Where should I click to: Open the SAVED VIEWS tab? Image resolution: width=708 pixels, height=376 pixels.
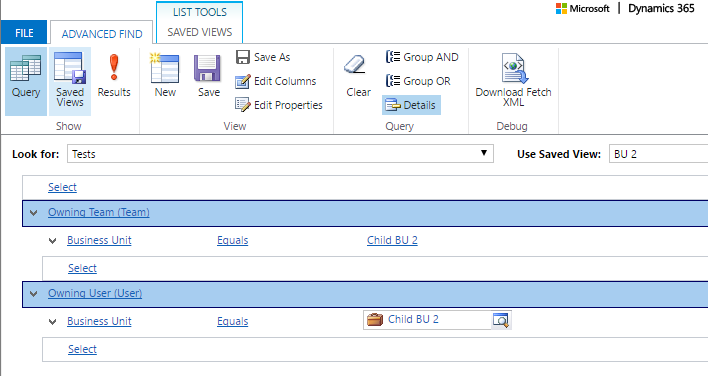point(200,32)
